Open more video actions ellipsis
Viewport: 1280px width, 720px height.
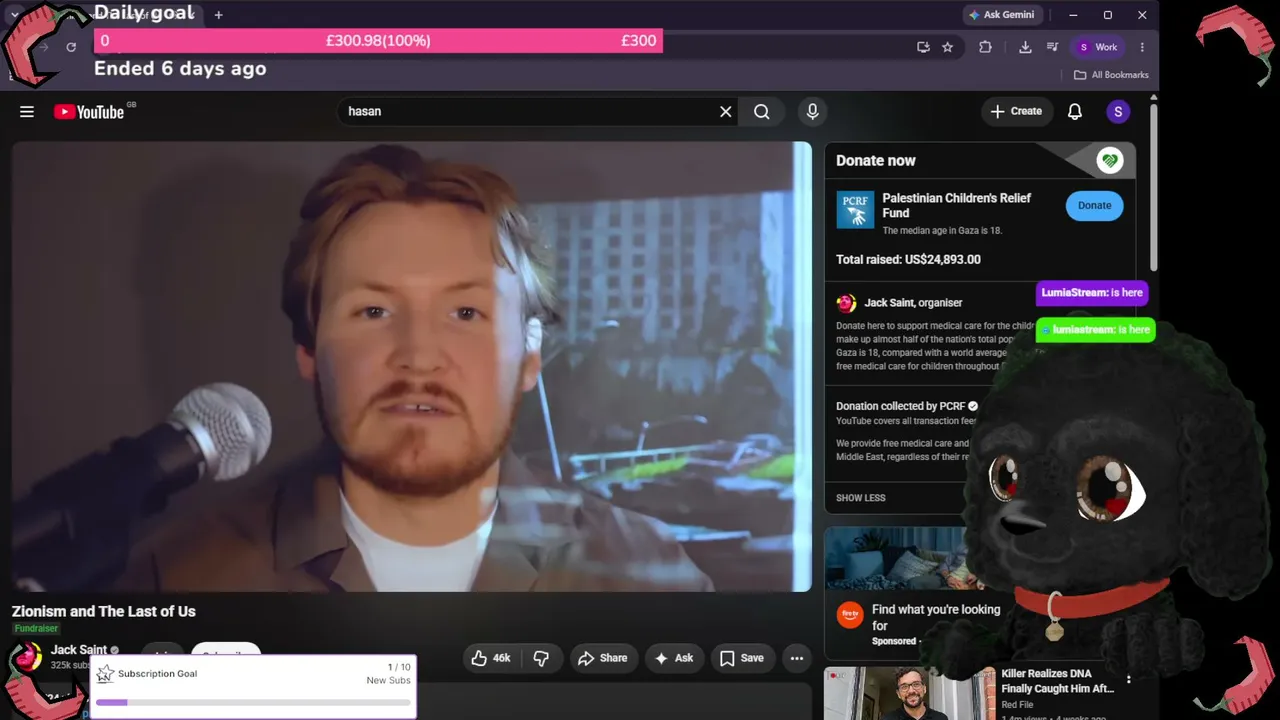(797, 658)
